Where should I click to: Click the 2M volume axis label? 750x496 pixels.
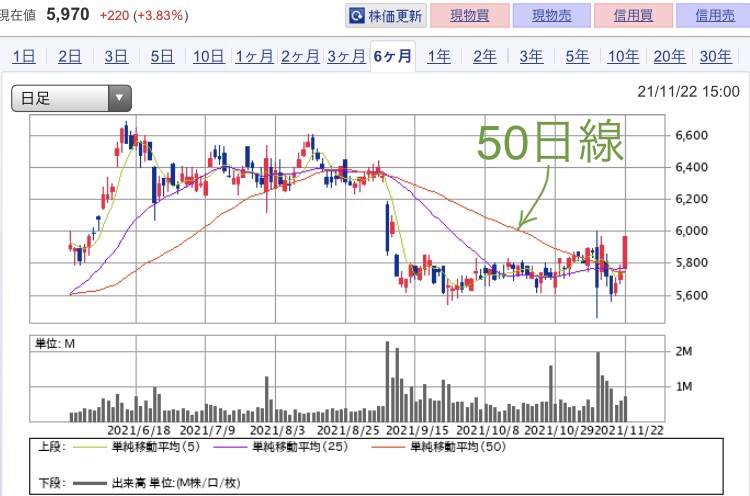point(684,352)
